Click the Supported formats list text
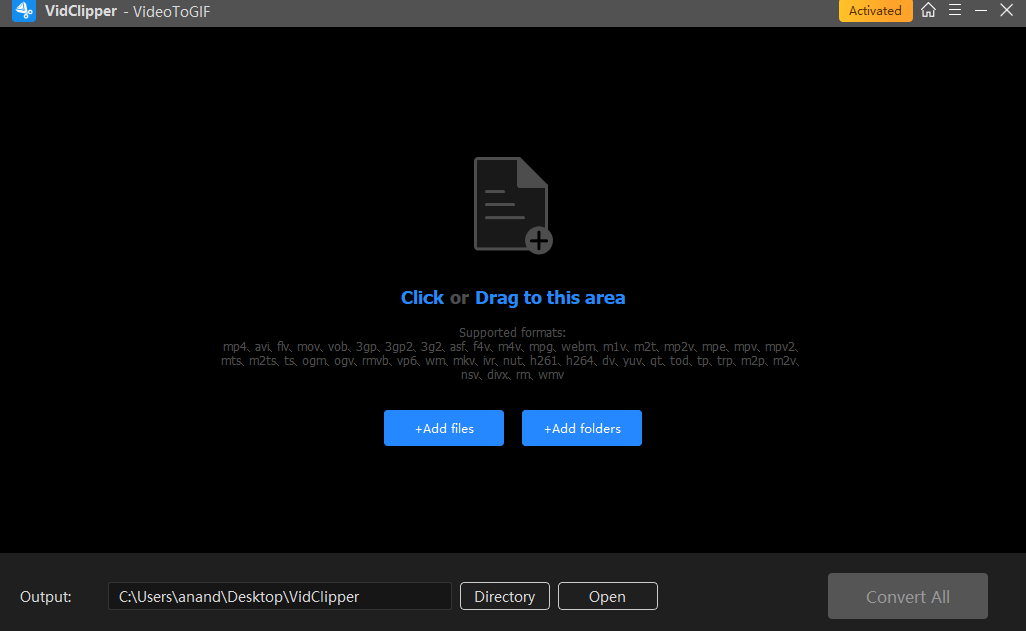Screen dimensions: 1026x631 511,354
